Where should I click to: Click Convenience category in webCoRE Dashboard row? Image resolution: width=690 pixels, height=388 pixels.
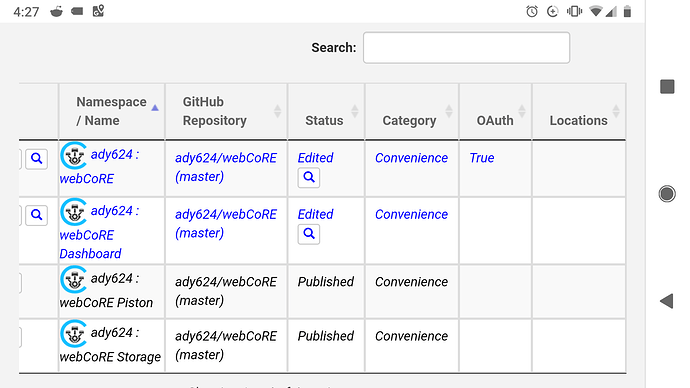click(x=411, y=214)
